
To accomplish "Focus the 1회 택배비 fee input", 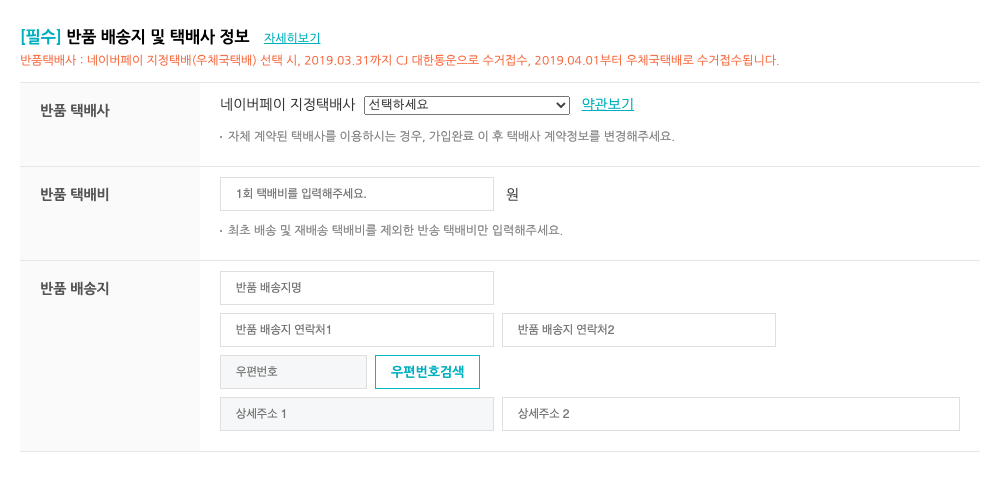I will (x=357, y=194).
